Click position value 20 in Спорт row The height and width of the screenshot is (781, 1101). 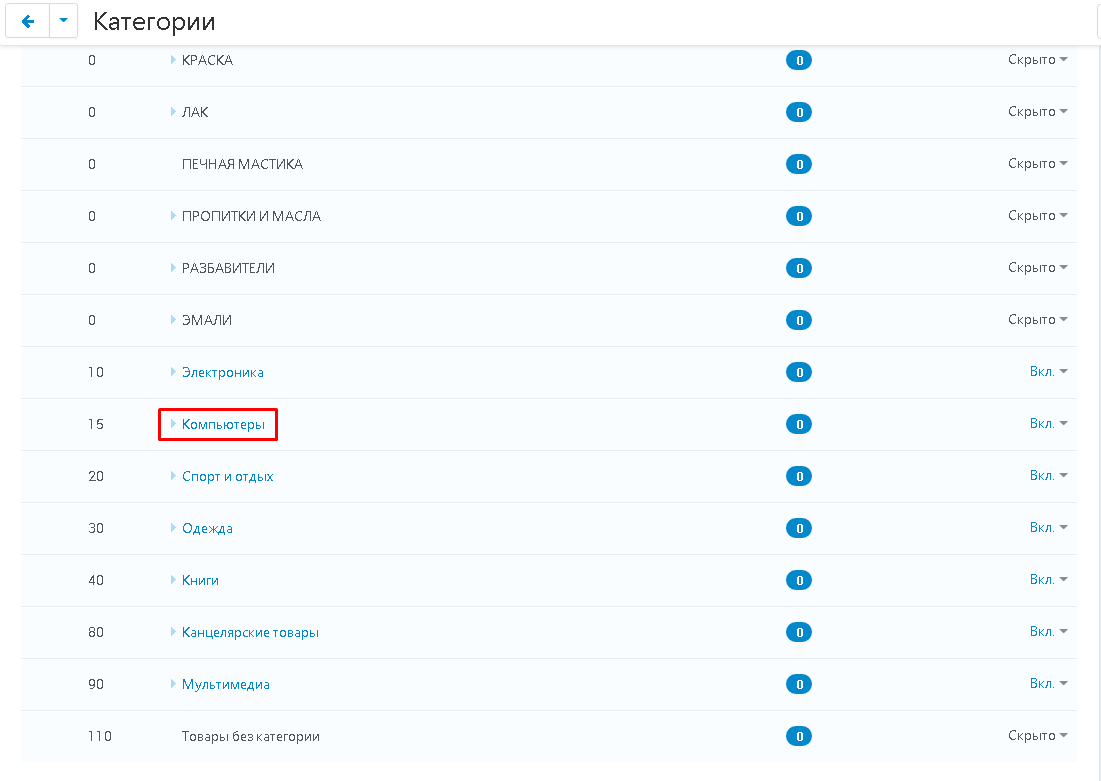pyautogui.click(x=95, y=476)
